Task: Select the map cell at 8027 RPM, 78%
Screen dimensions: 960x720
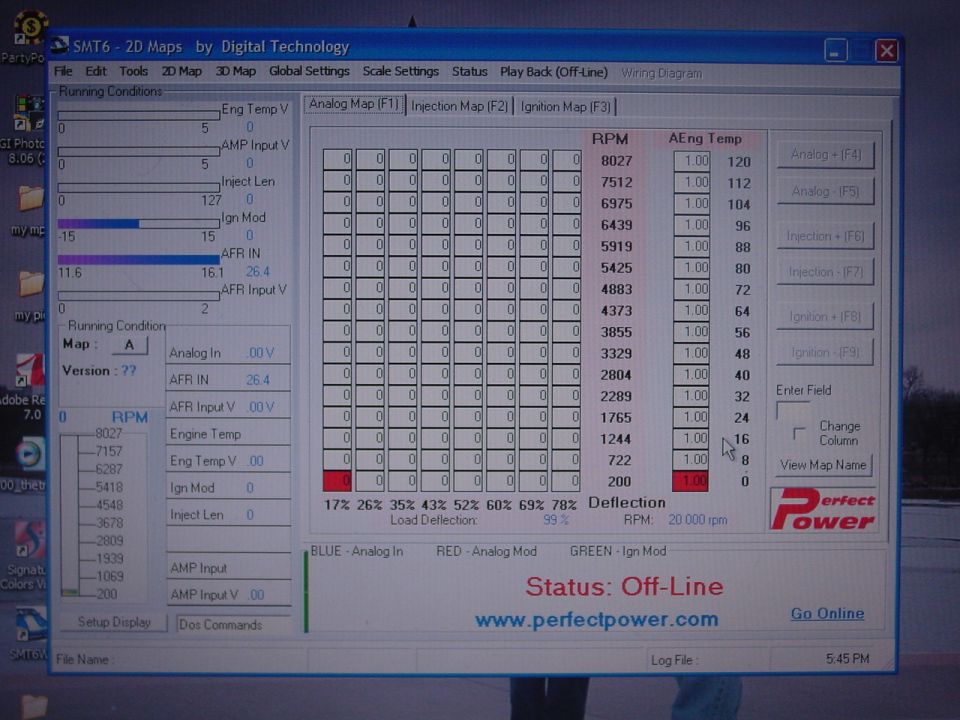Action: tap(567, 160)
